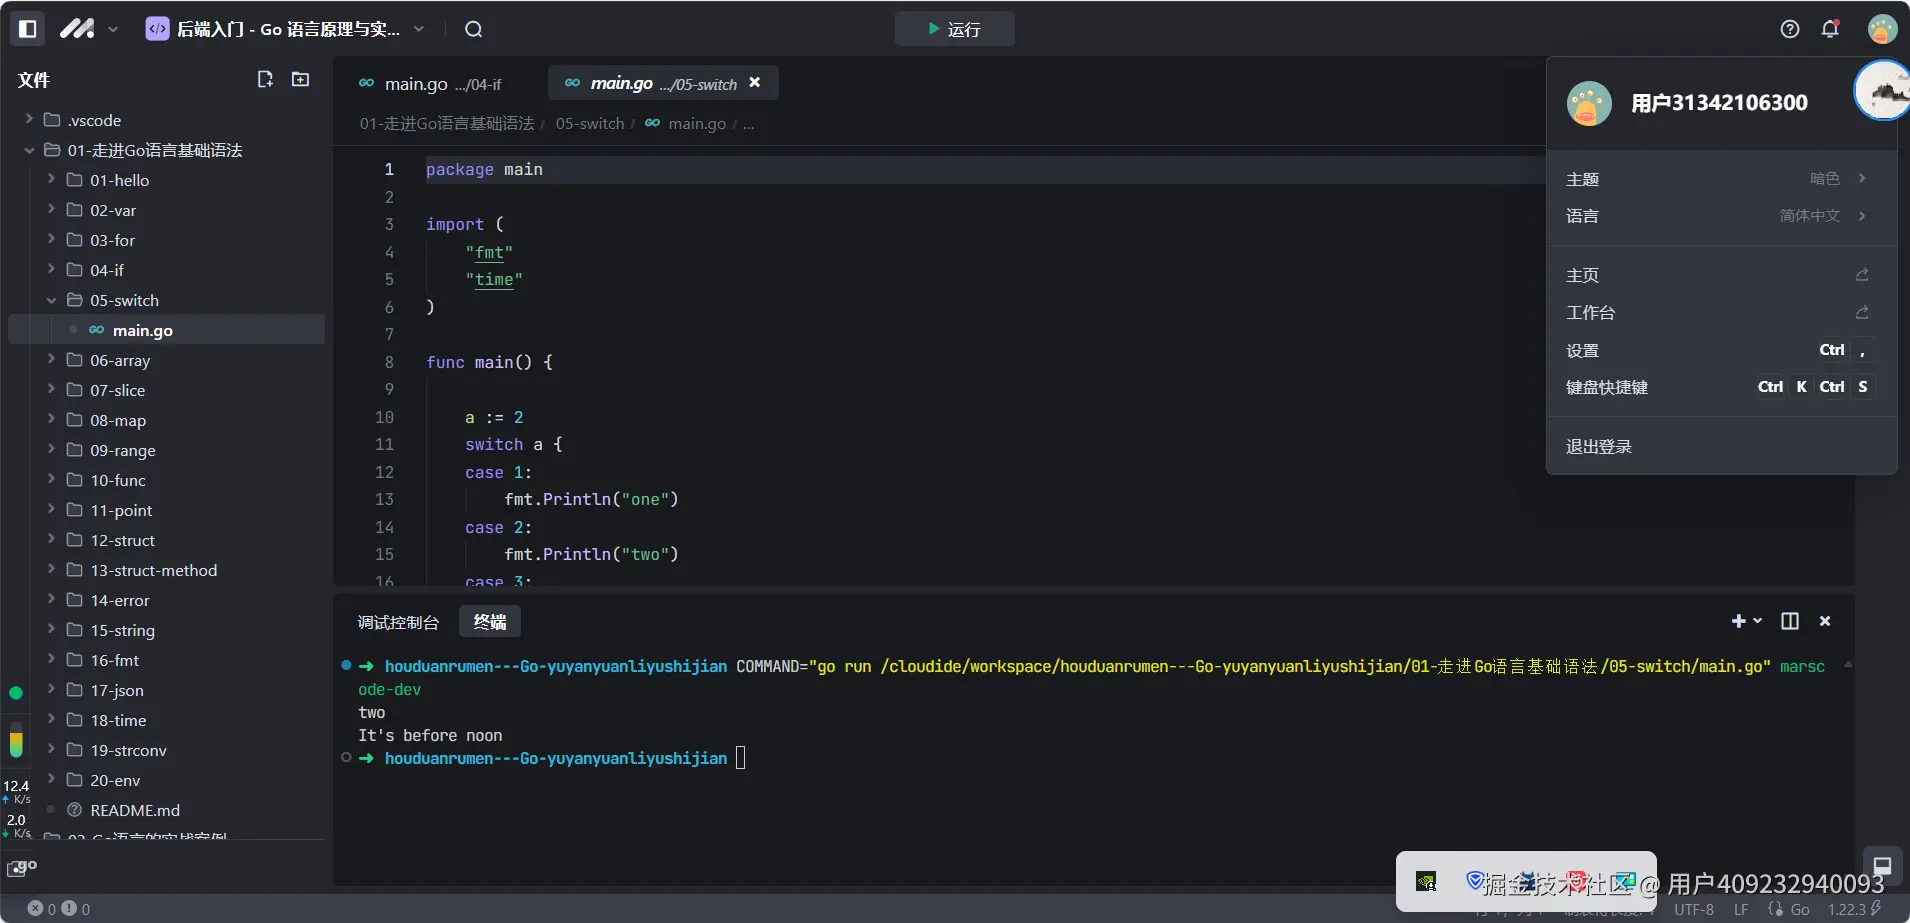Viewport: 1910px width, 923px height.
Task: Open notifications bell icon
Action: tap(1829, 29)
